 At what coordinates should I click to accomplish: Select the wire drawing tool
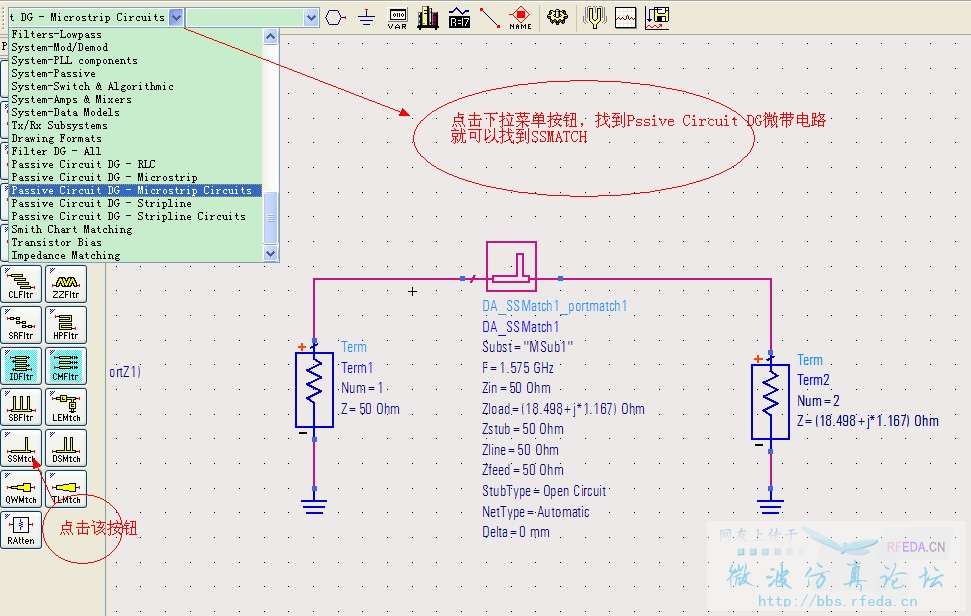[x=490, y=18]
